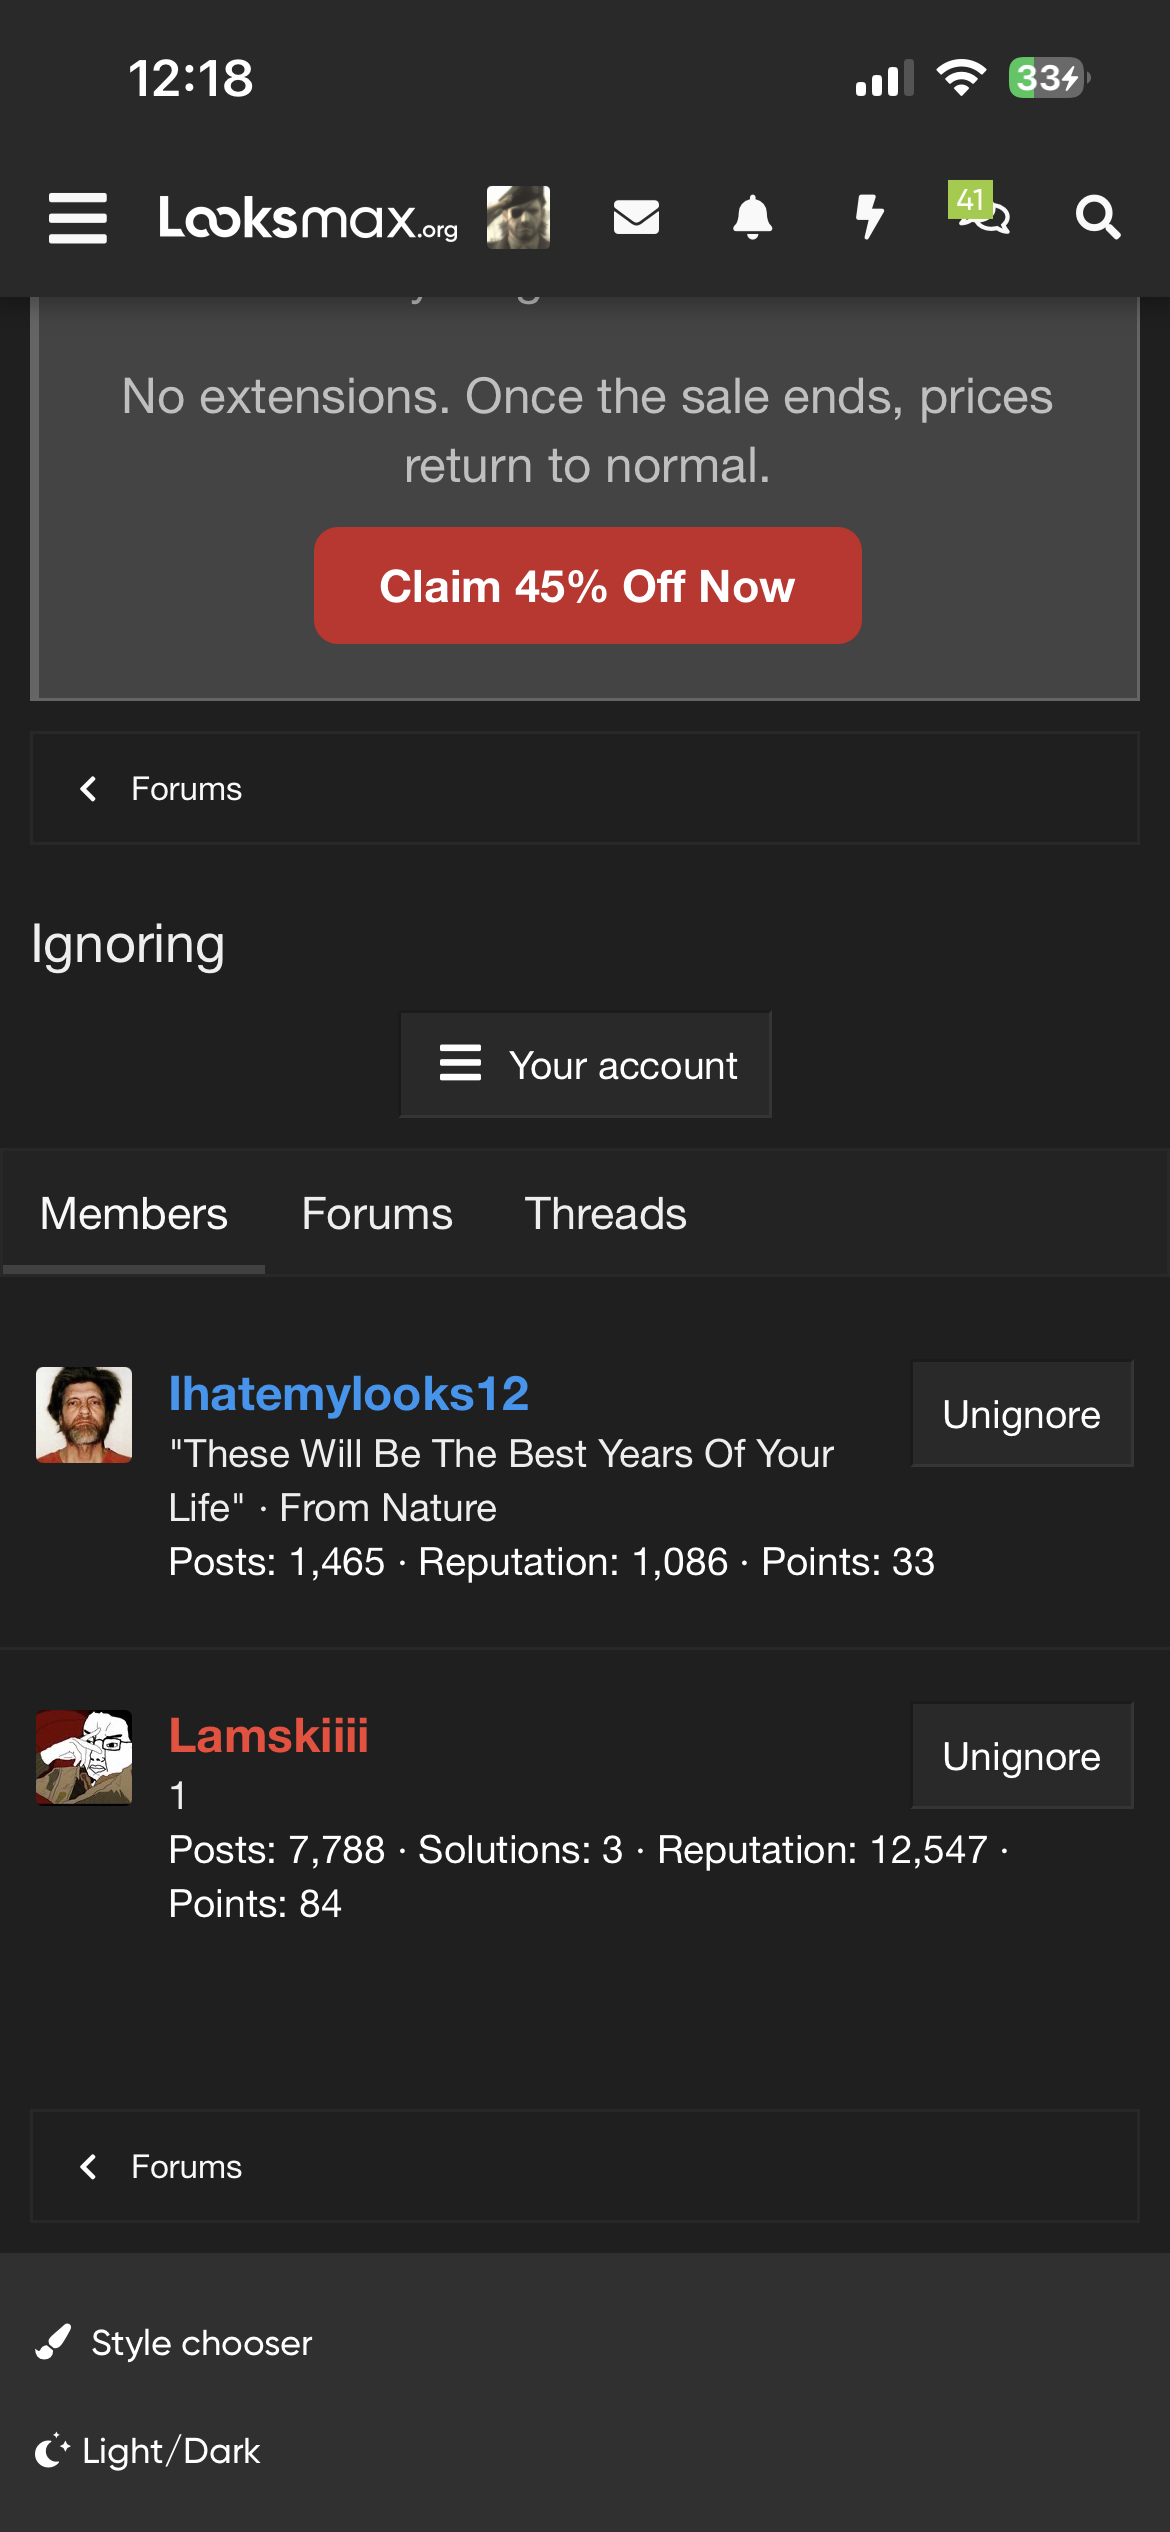Open the inbox envelope icon
1170x2532 pixels.
pos(636,217)
